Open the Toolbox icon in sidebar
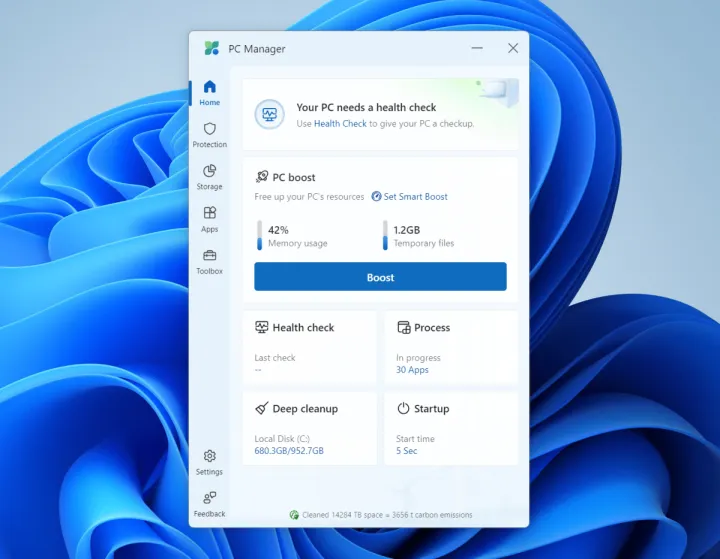 (209, 260)
